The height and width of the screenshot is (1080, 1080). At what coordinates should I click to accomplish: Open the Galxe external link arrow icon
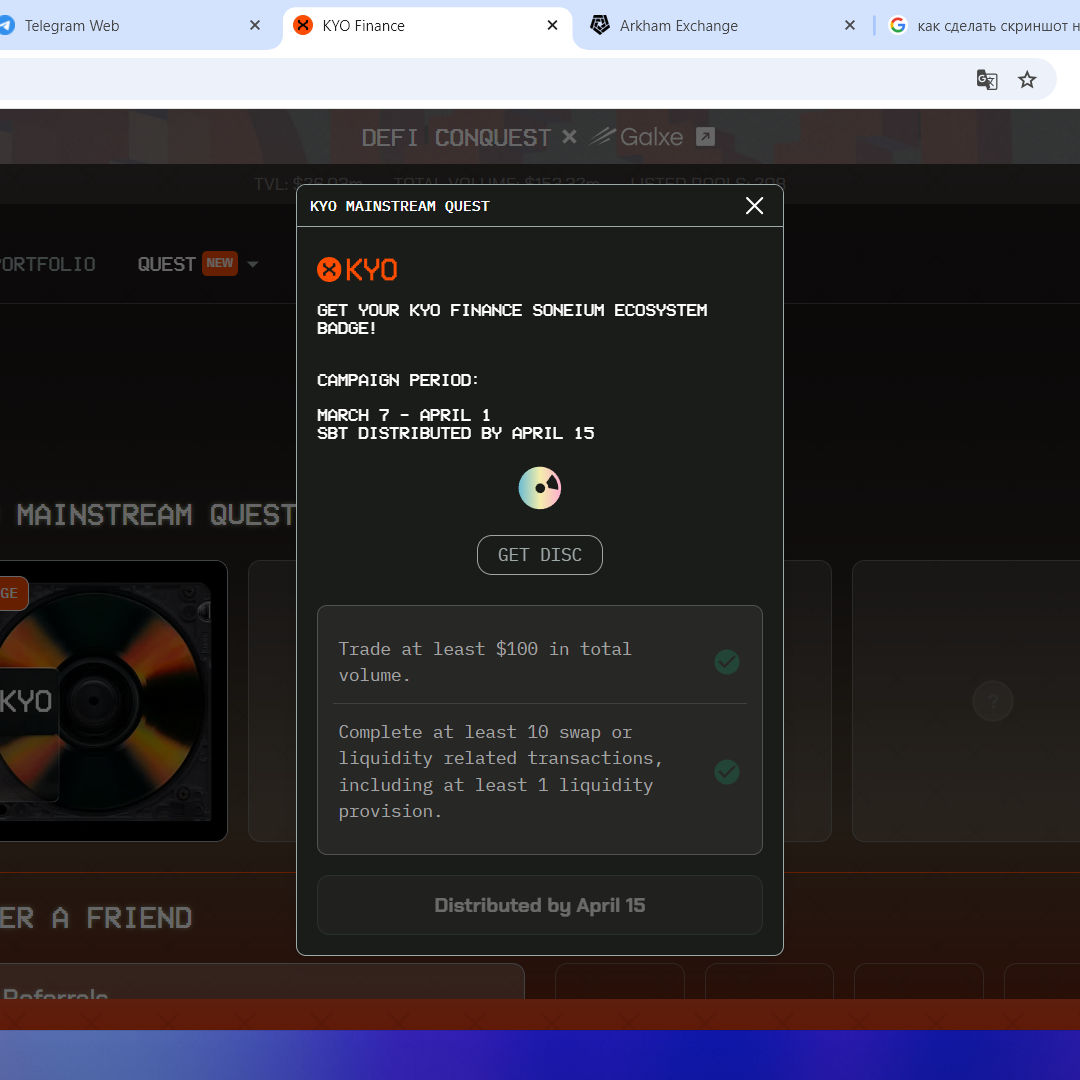tap(705, 136)
